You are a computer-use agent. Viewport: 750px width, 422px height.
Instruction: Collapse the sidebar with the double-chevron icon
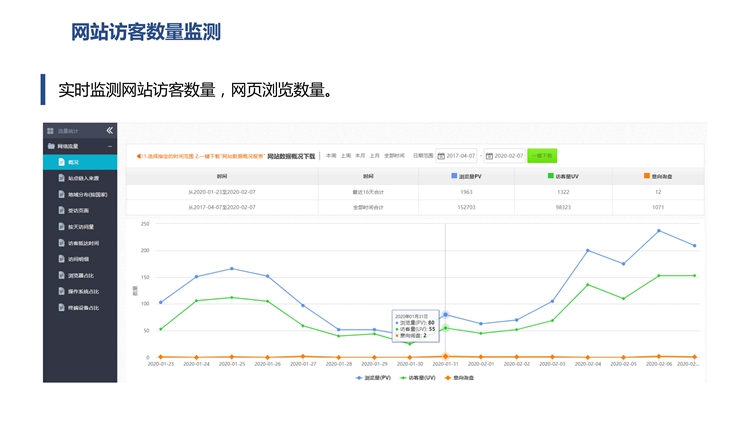(x=109, y=131)
